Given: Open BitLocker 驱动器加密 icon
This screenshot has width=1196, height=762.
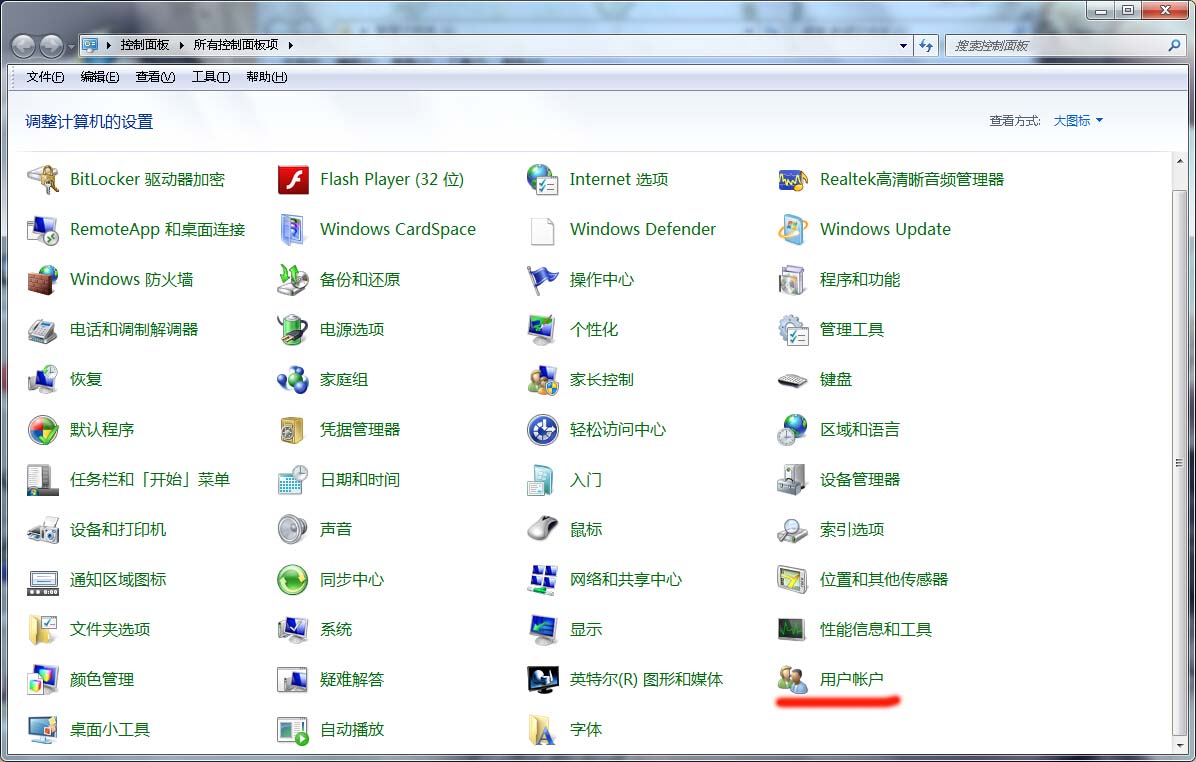Looking at the screenshot, I should click(x=43, y=180).
